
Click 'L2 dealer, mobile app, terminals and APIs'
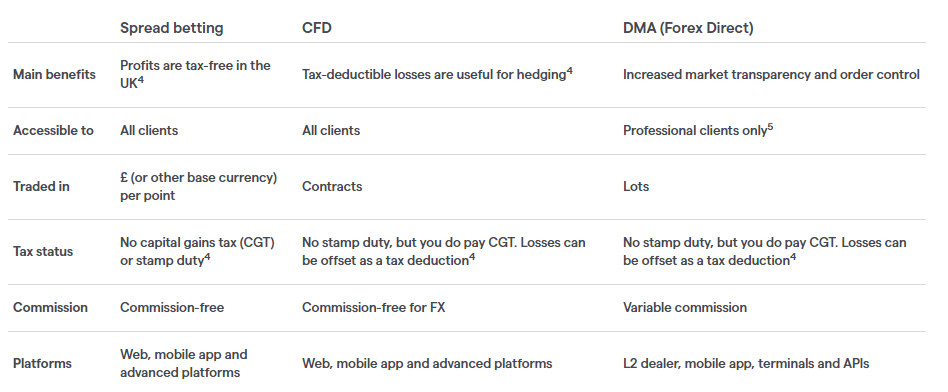point(746,364)
